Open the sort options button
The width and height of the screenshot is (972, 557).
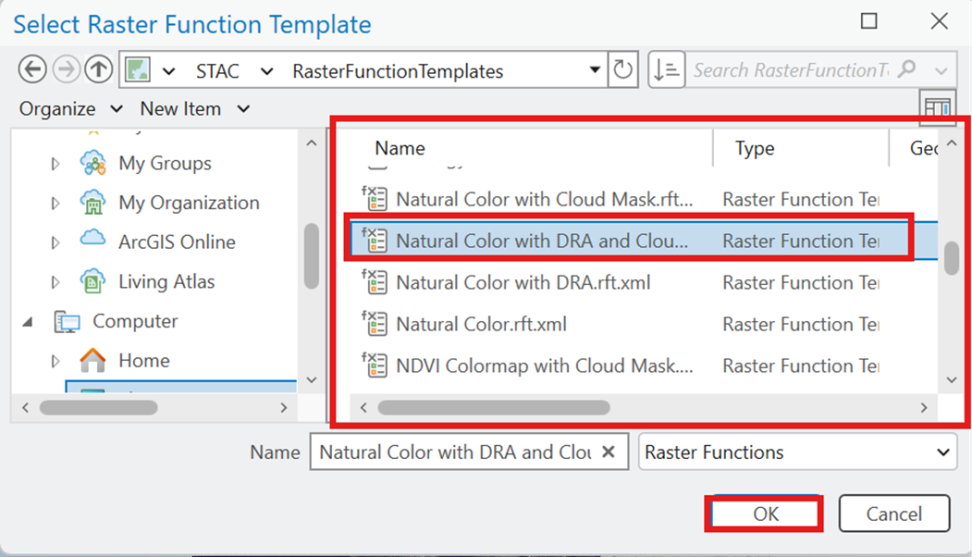(666, 69)
